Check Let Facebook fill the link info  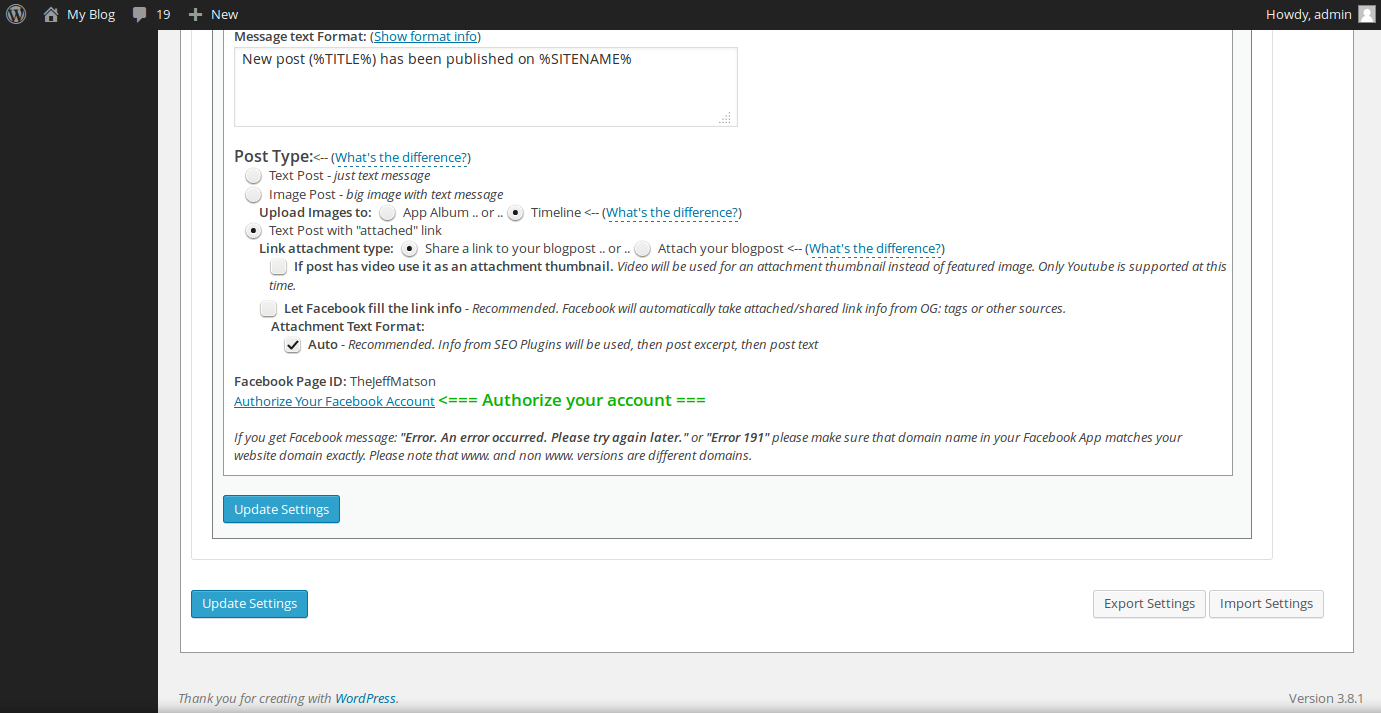[268, 308]
